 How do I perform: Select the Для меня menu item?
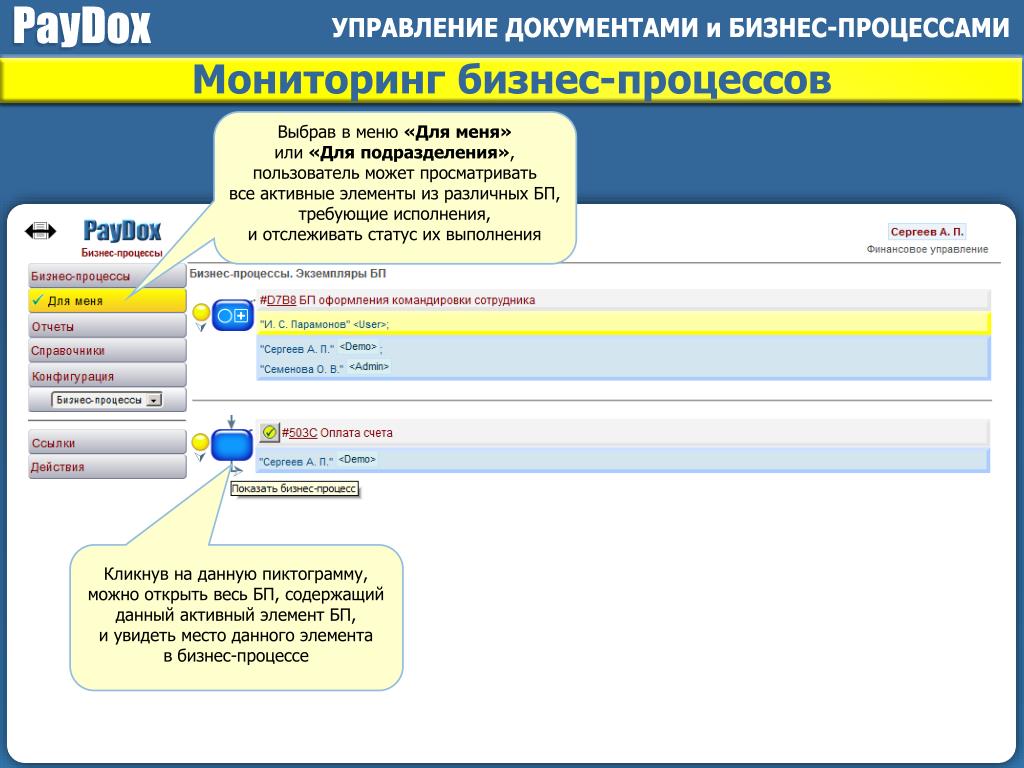[x=107, y=300]
